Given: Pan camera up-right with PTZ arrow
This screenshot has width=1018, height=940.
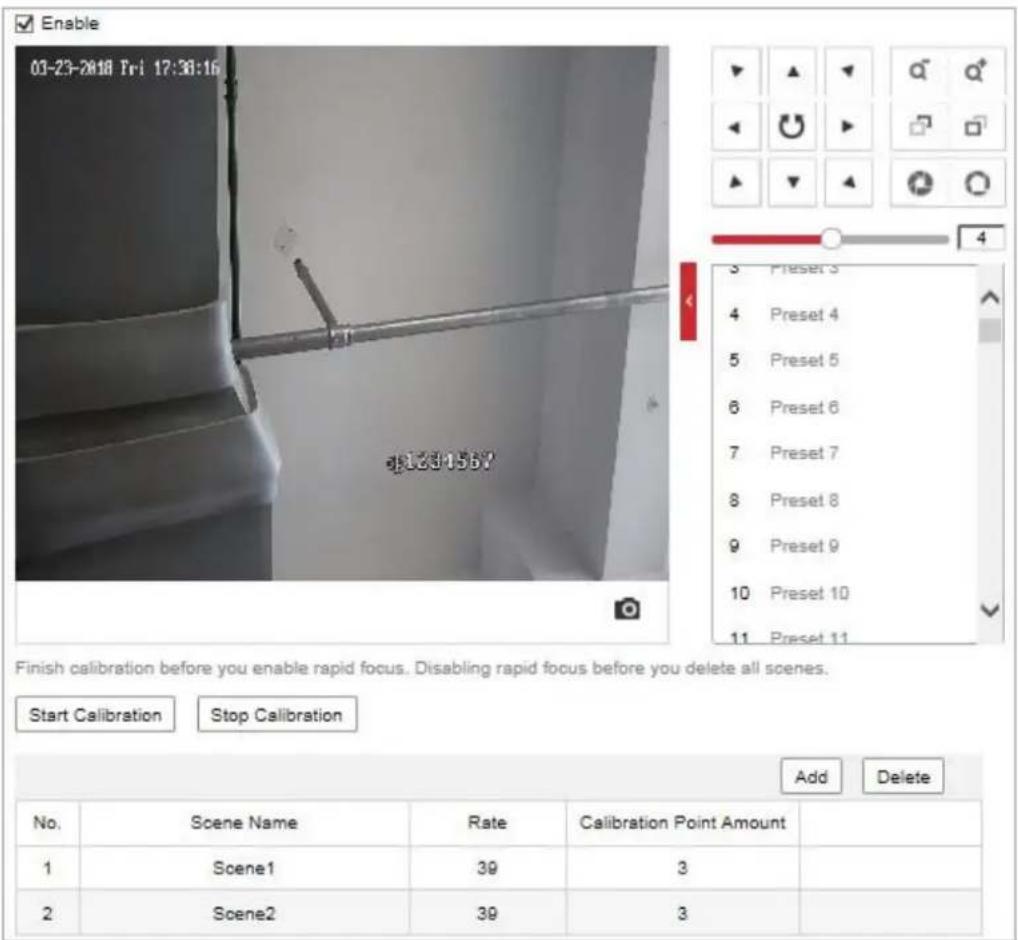Looking at the screenshot, I should pyautogui.click(x=848, y=71).
